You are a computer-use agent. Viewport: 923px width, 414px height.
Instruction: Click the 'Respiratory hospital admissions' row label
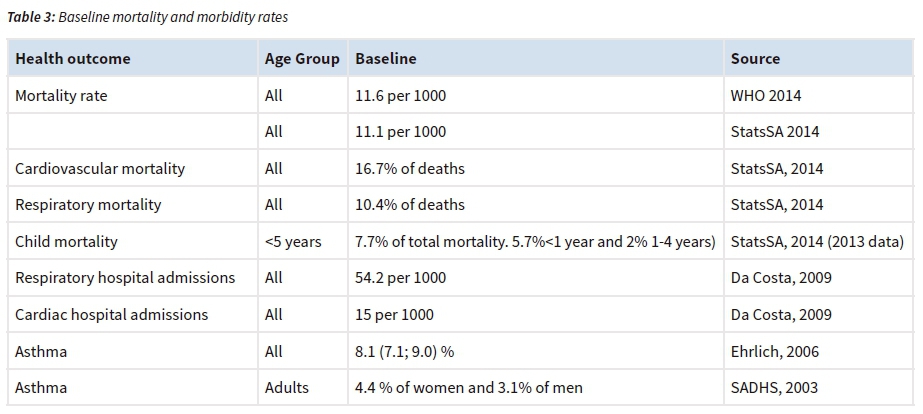125,278
